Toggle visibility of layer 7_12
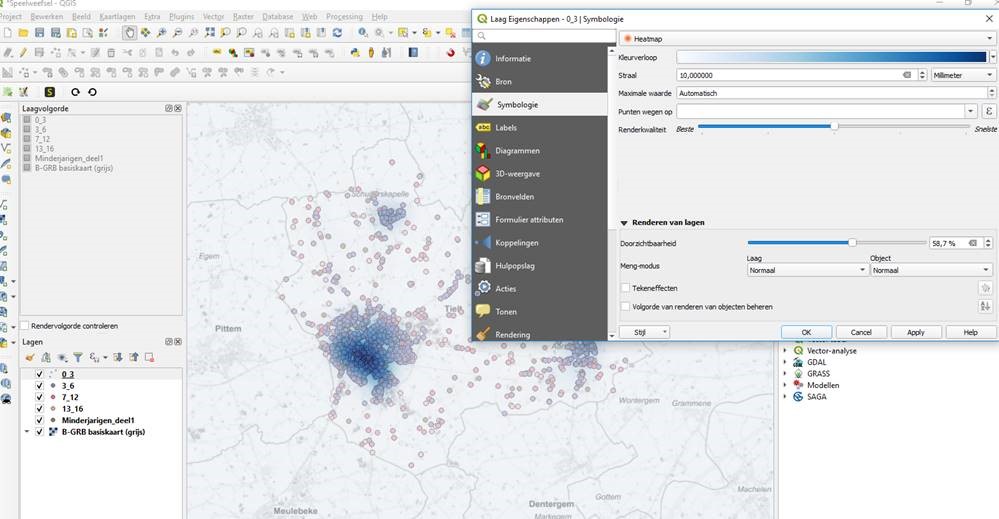The image size is (999, 519). [40, 397]
